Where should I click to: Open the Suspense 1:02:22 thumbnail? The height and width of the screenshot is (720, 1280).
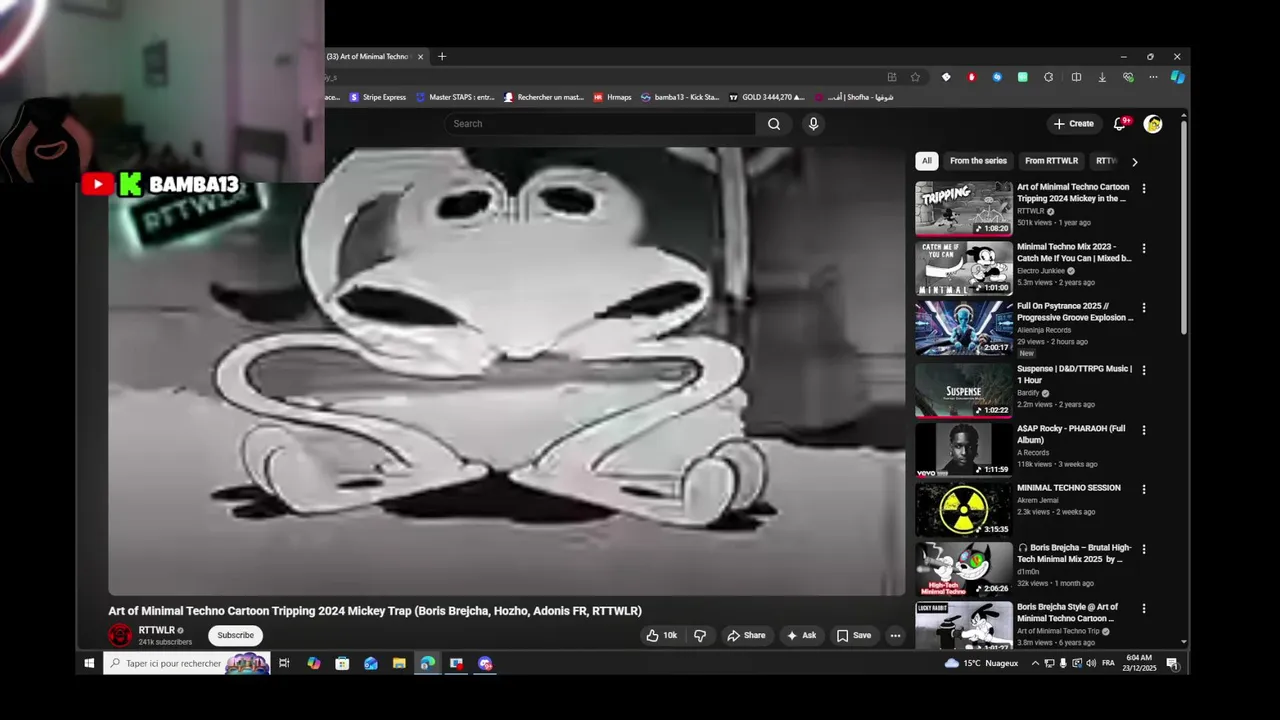point(964,390)
